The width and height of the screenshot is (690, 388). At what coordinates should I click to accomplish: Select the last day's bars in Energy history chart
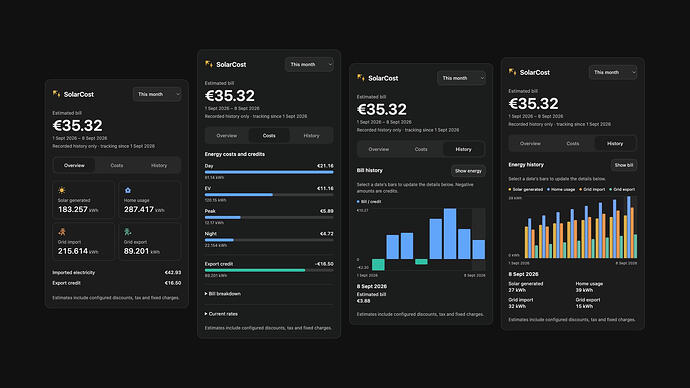pyautogui.click(x=631, y=227)
